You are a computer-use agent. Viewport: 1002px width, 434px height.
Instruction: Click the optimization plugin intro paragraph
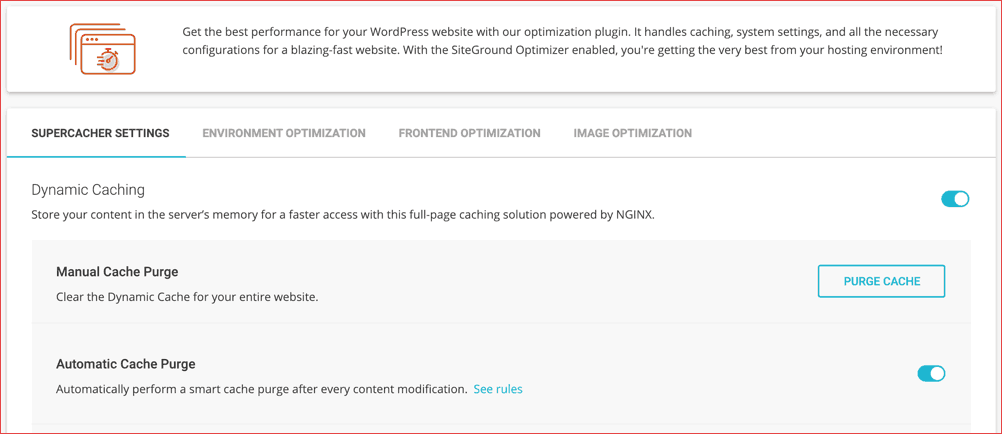point(562,40)
